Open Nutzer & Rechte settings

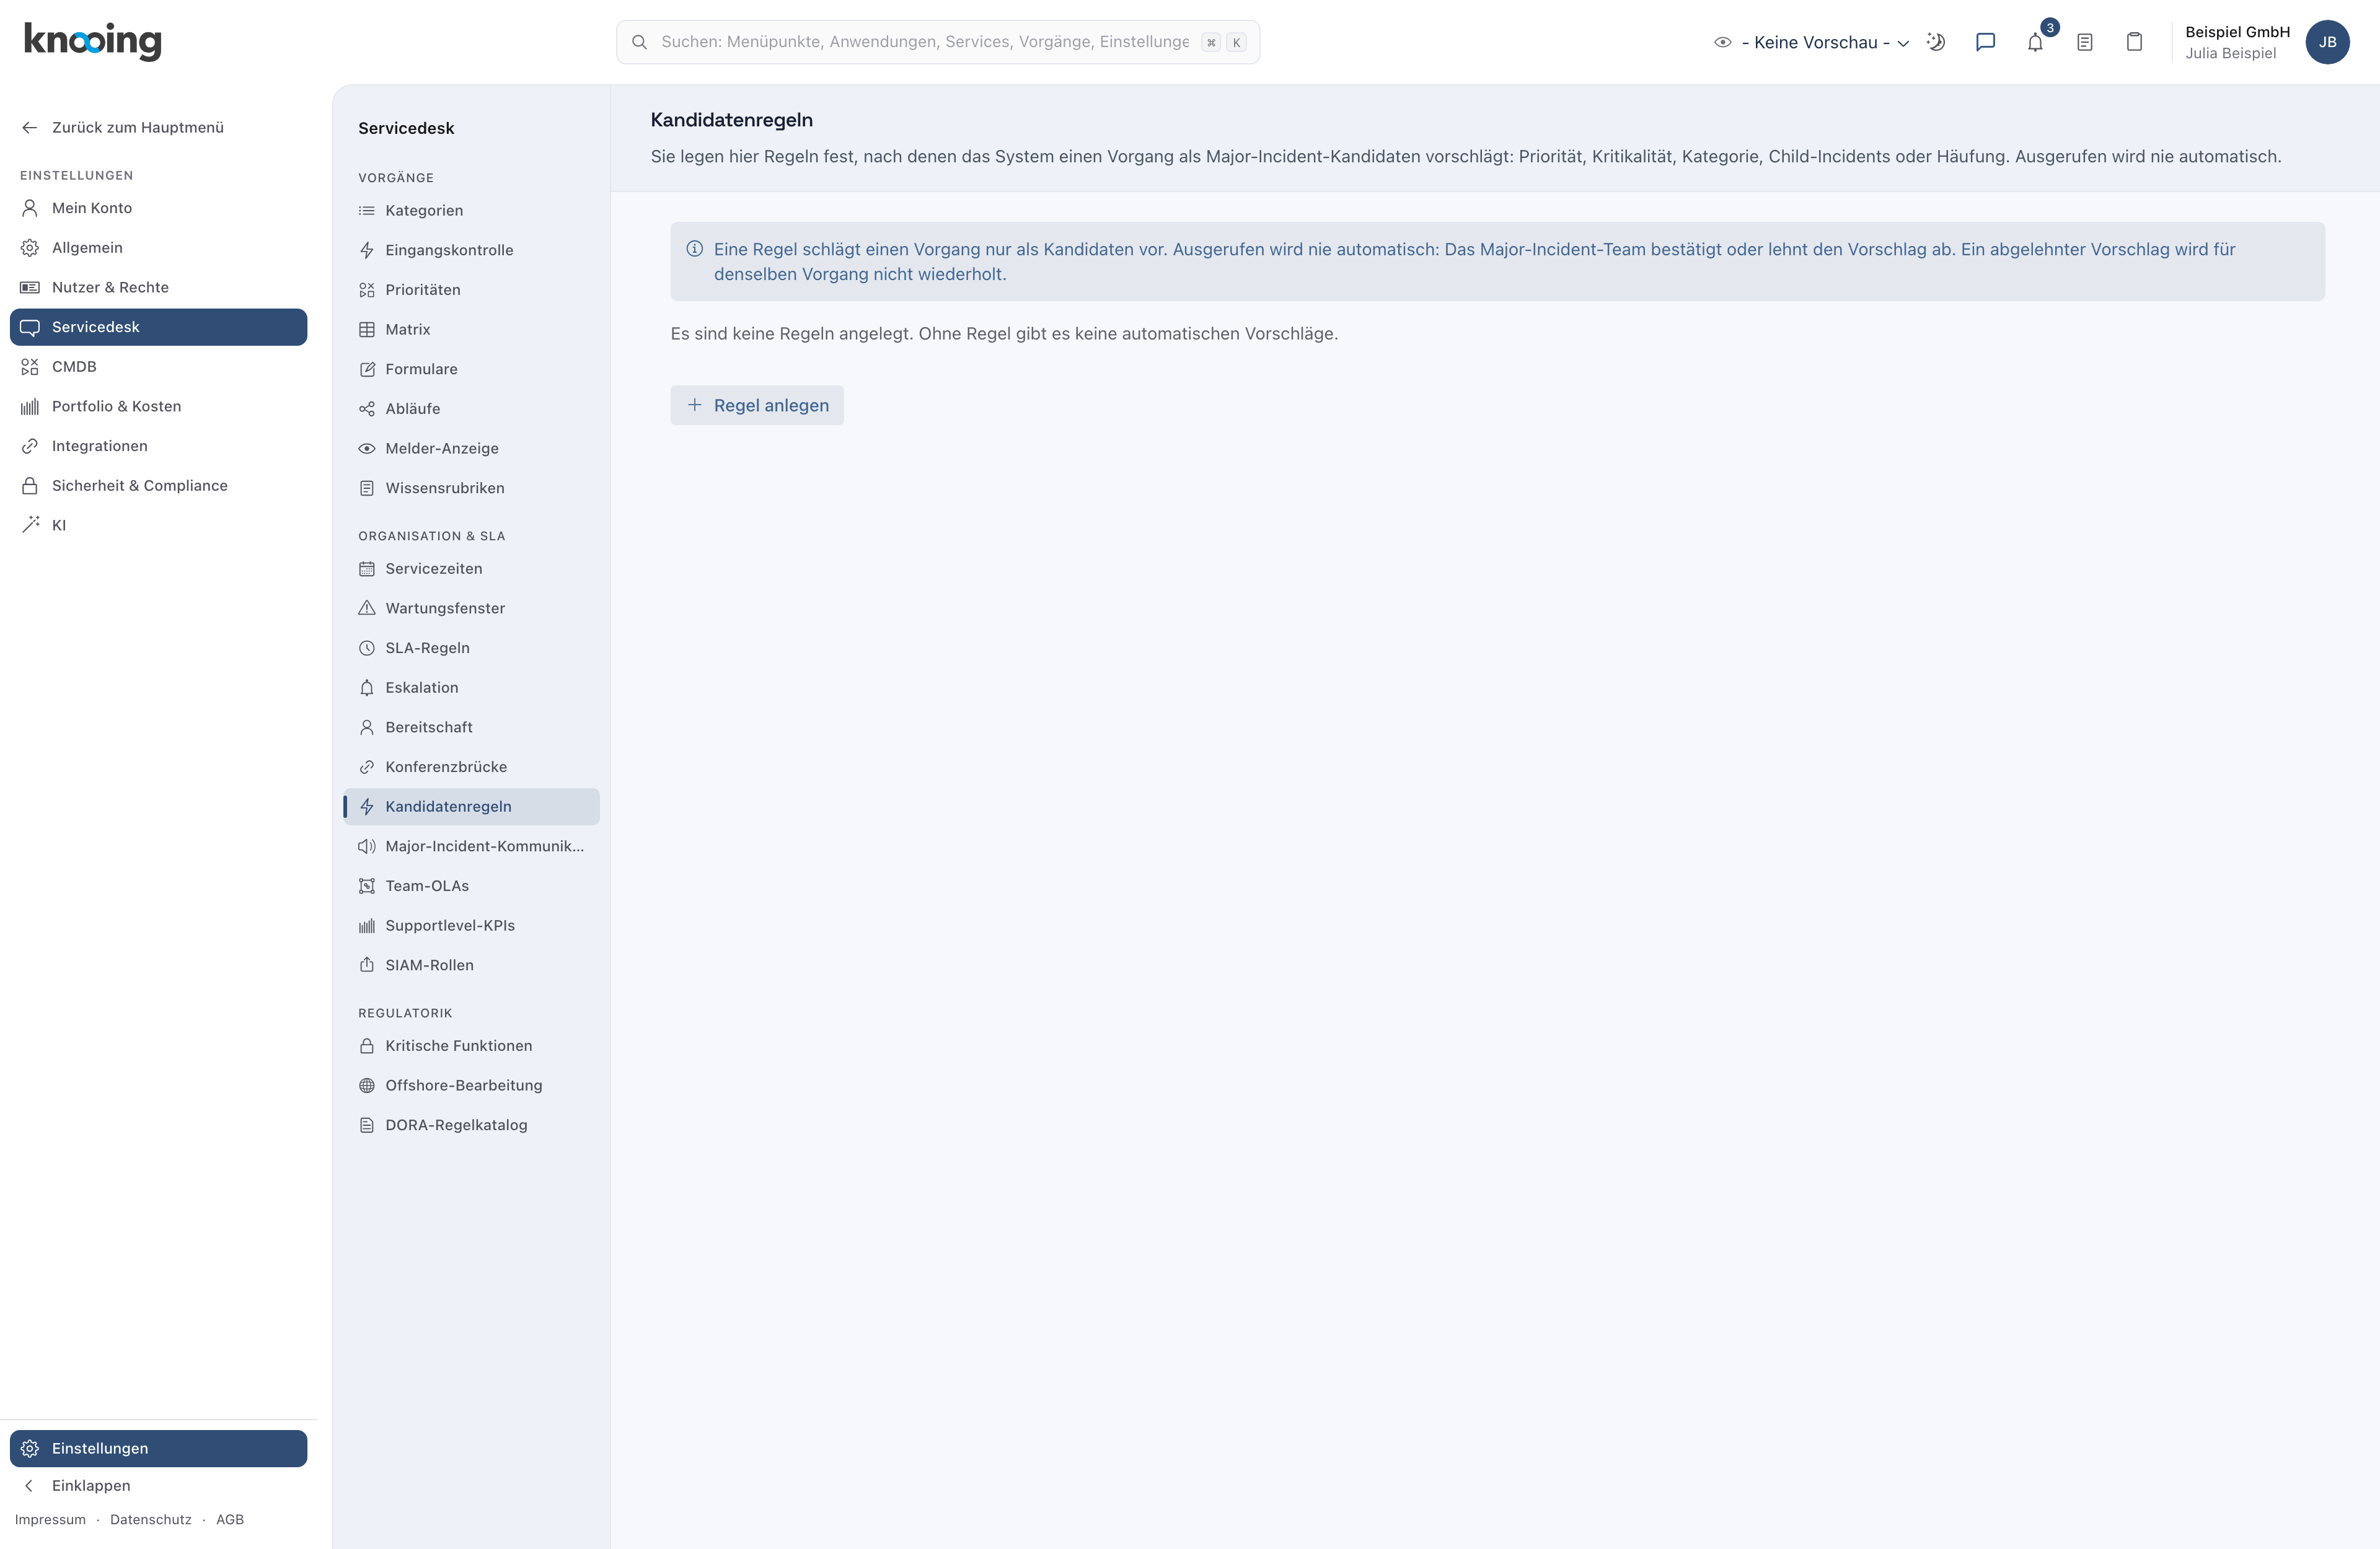[158, 287]
